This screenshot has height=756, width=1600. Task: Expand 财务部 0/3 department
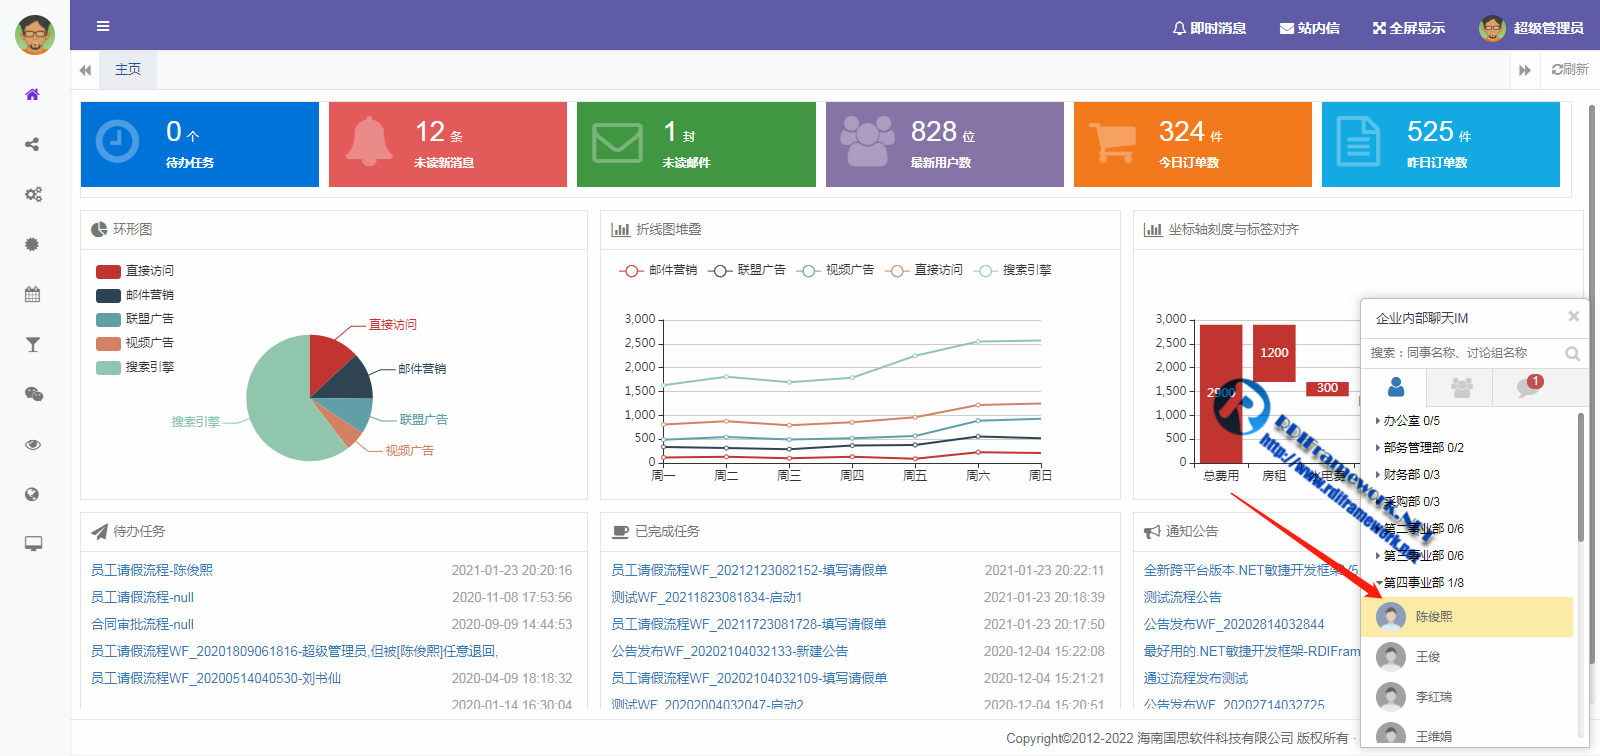pyautogui.click(x=1408, y=475)
